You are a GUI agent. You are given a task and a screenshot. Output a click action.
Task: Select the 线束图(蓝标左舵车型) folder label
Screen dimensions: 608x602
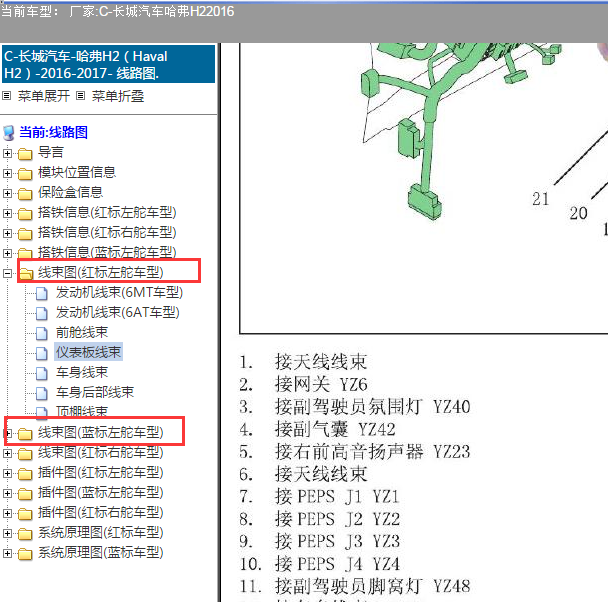100,432
